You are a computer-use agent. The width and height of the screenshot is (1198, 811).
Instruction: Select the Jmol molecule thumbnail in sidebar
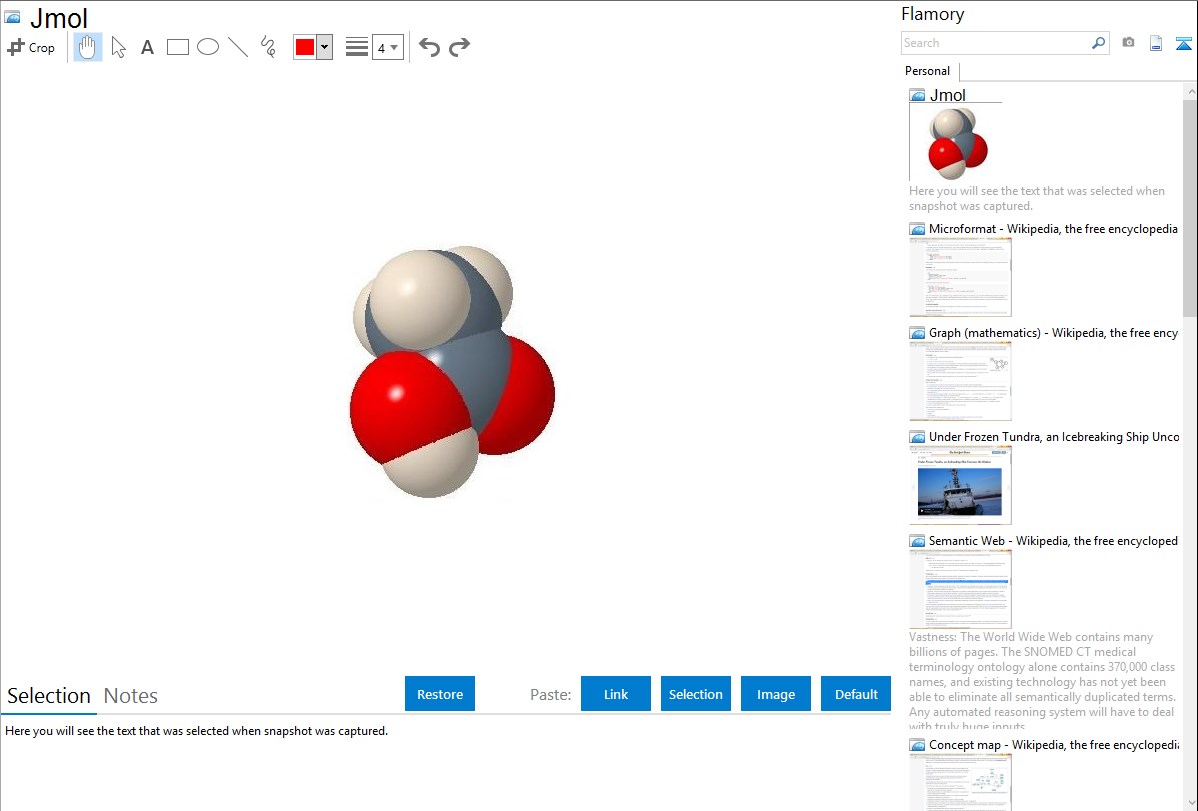point(957,142)
